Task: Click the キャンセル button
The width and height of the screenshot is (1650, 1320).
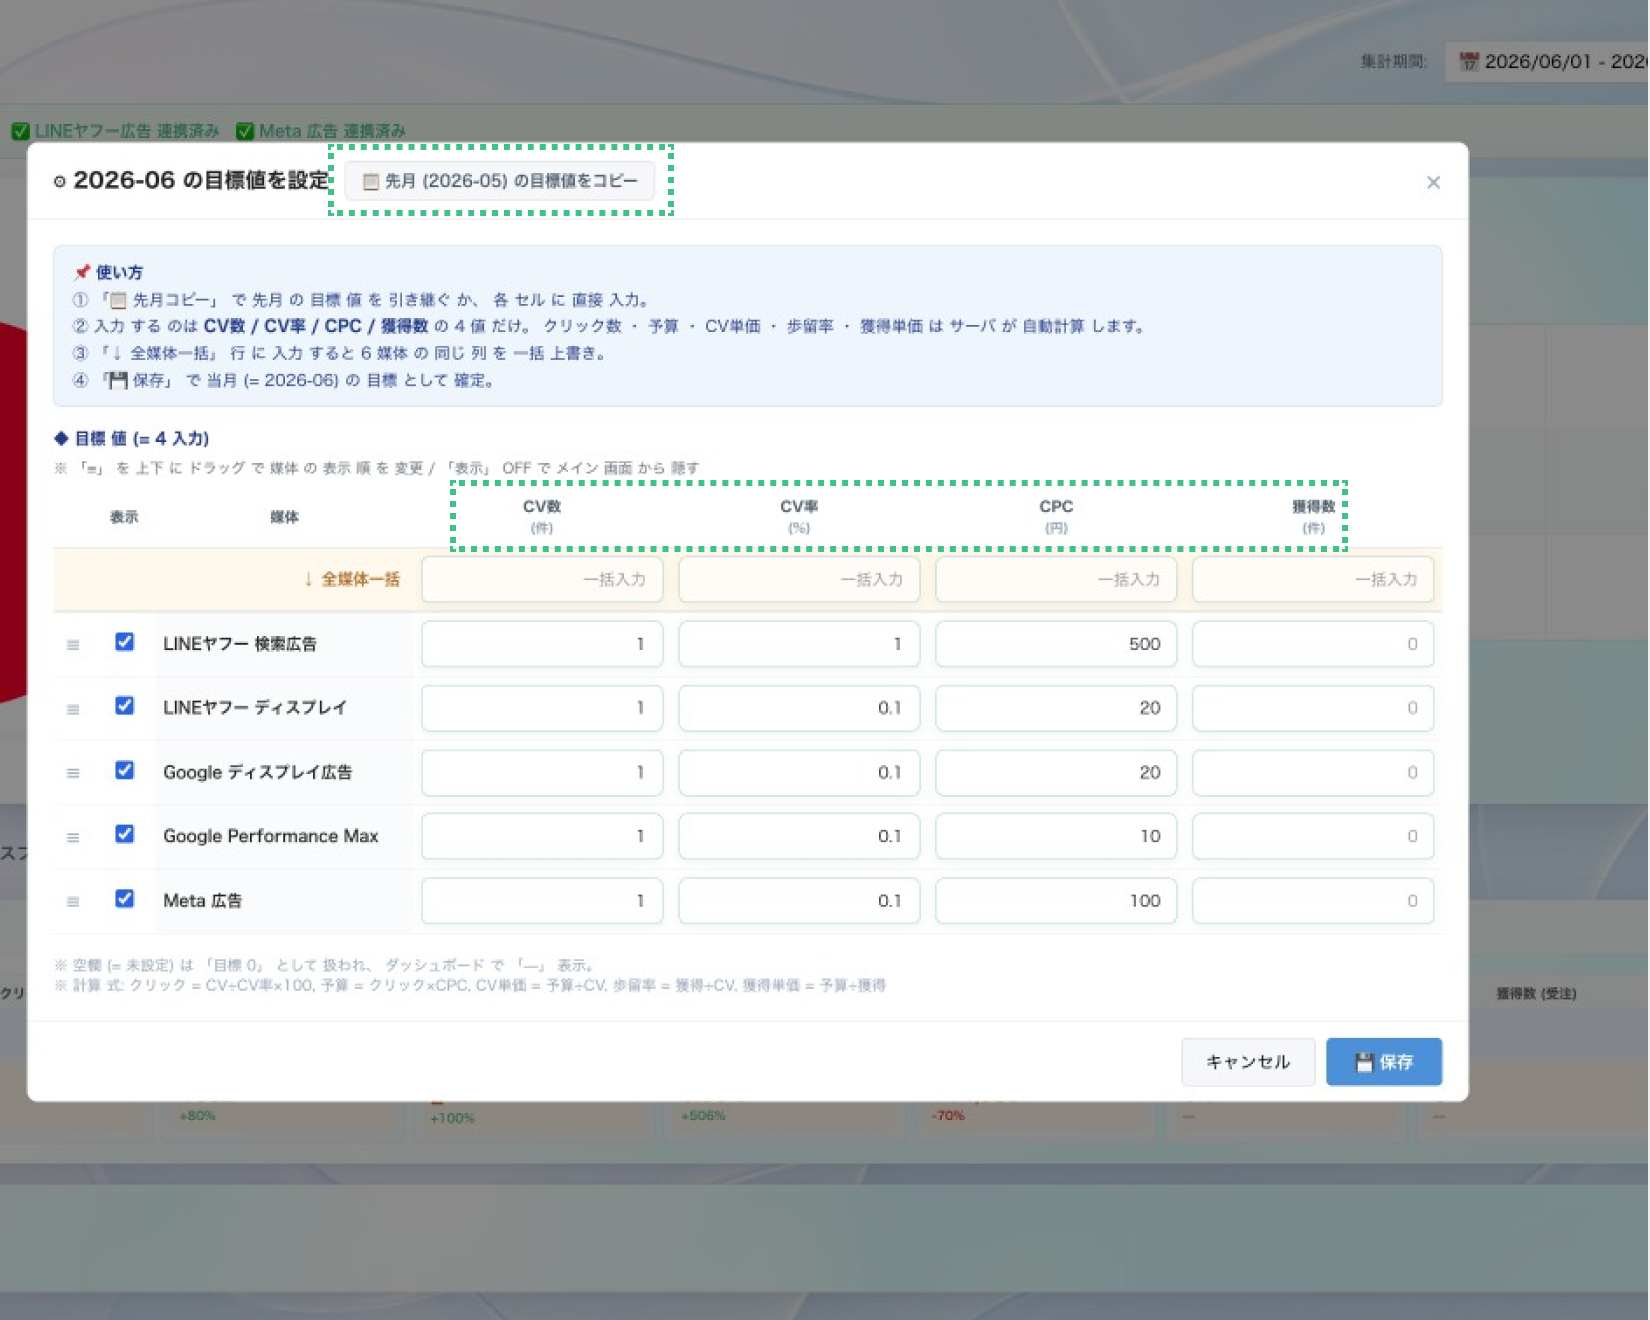Action: (1247, 1062)
